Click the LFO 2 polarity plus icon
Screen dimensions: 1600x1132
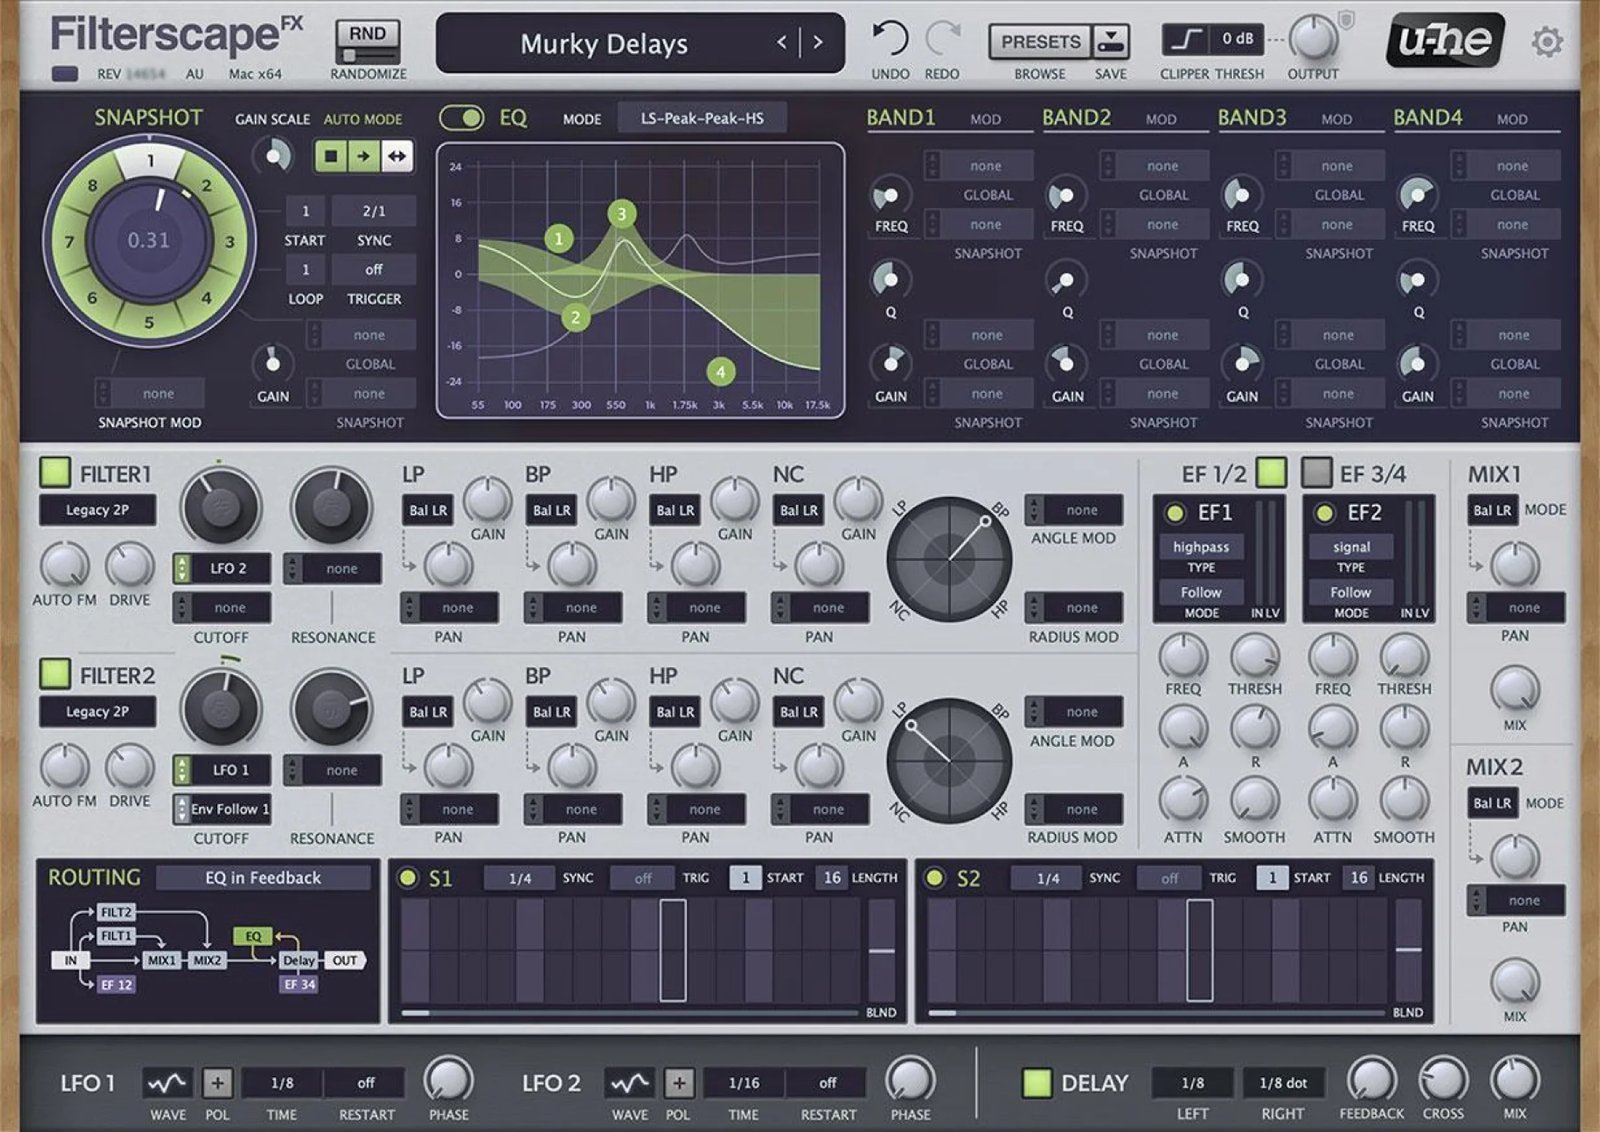tap(679, 1083)
